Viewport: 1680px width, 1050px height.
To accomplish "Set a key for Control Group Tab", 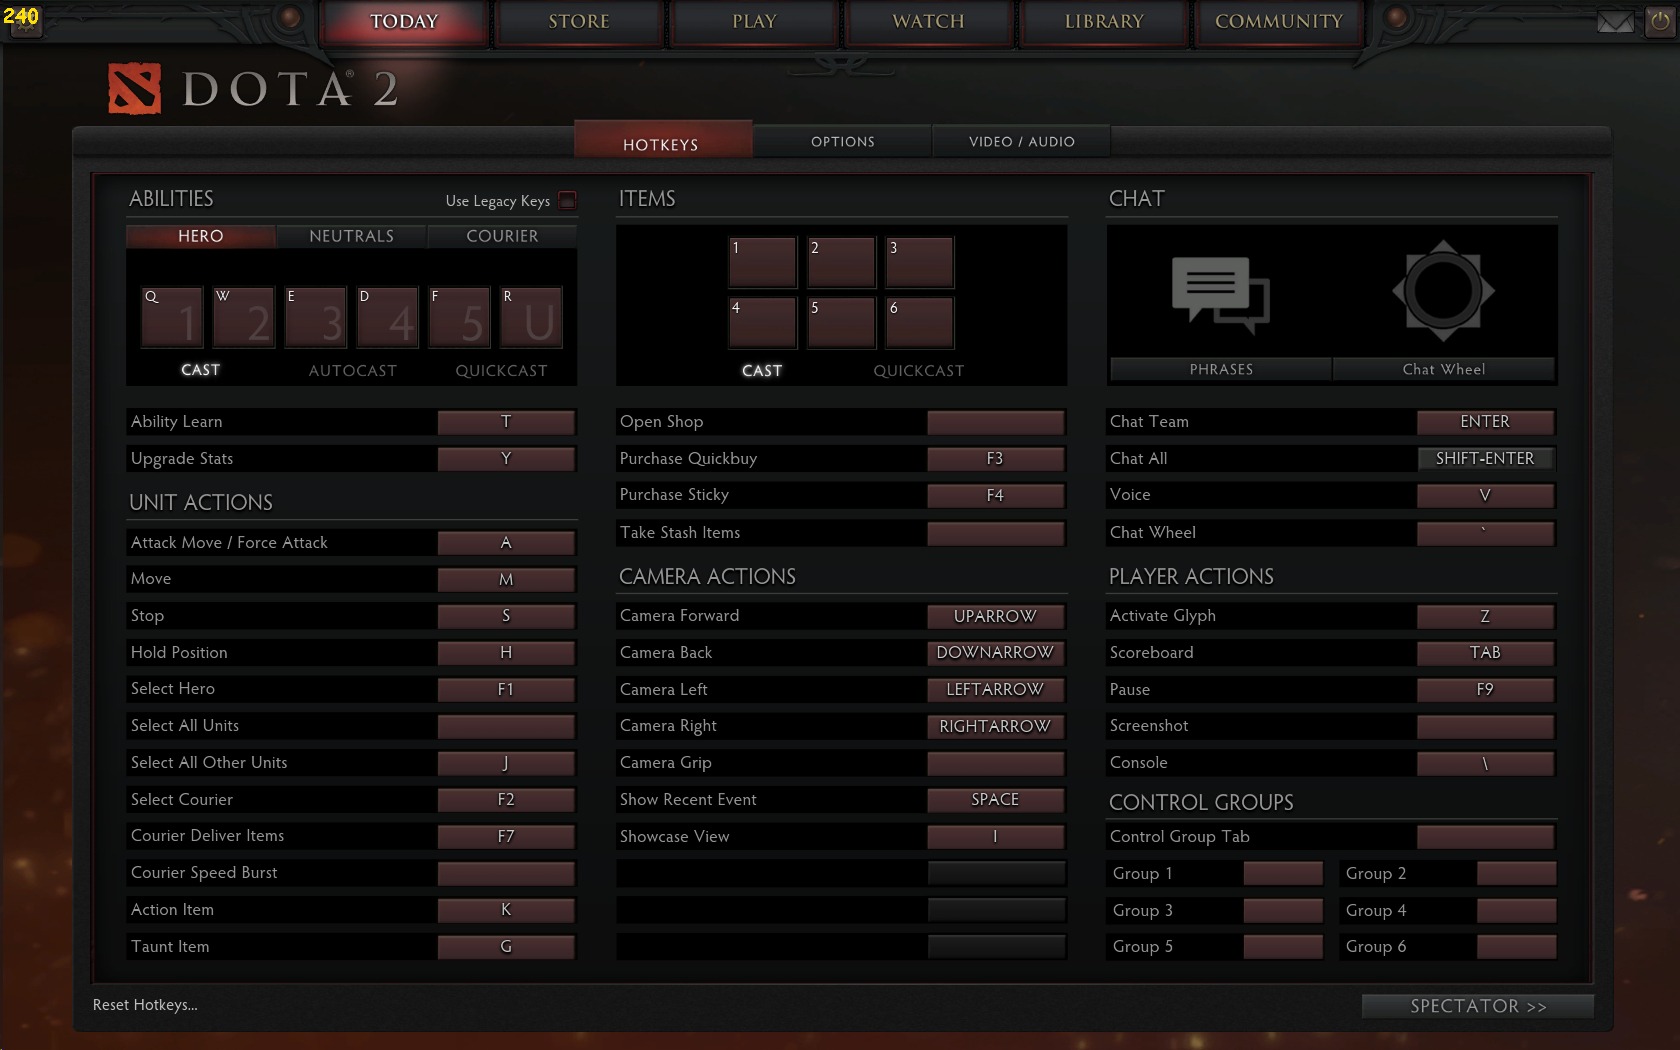I will (x=1486, y=837).
